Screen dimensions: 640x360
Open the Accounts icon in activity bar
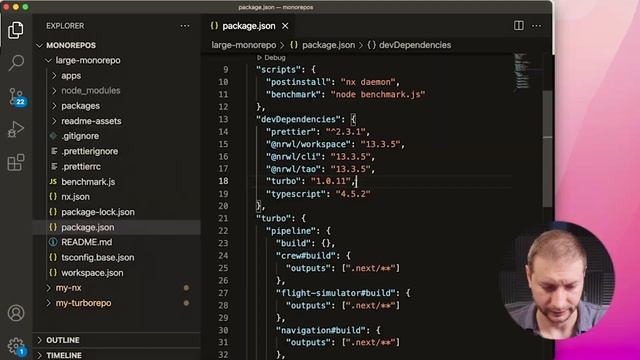(16, 313)
